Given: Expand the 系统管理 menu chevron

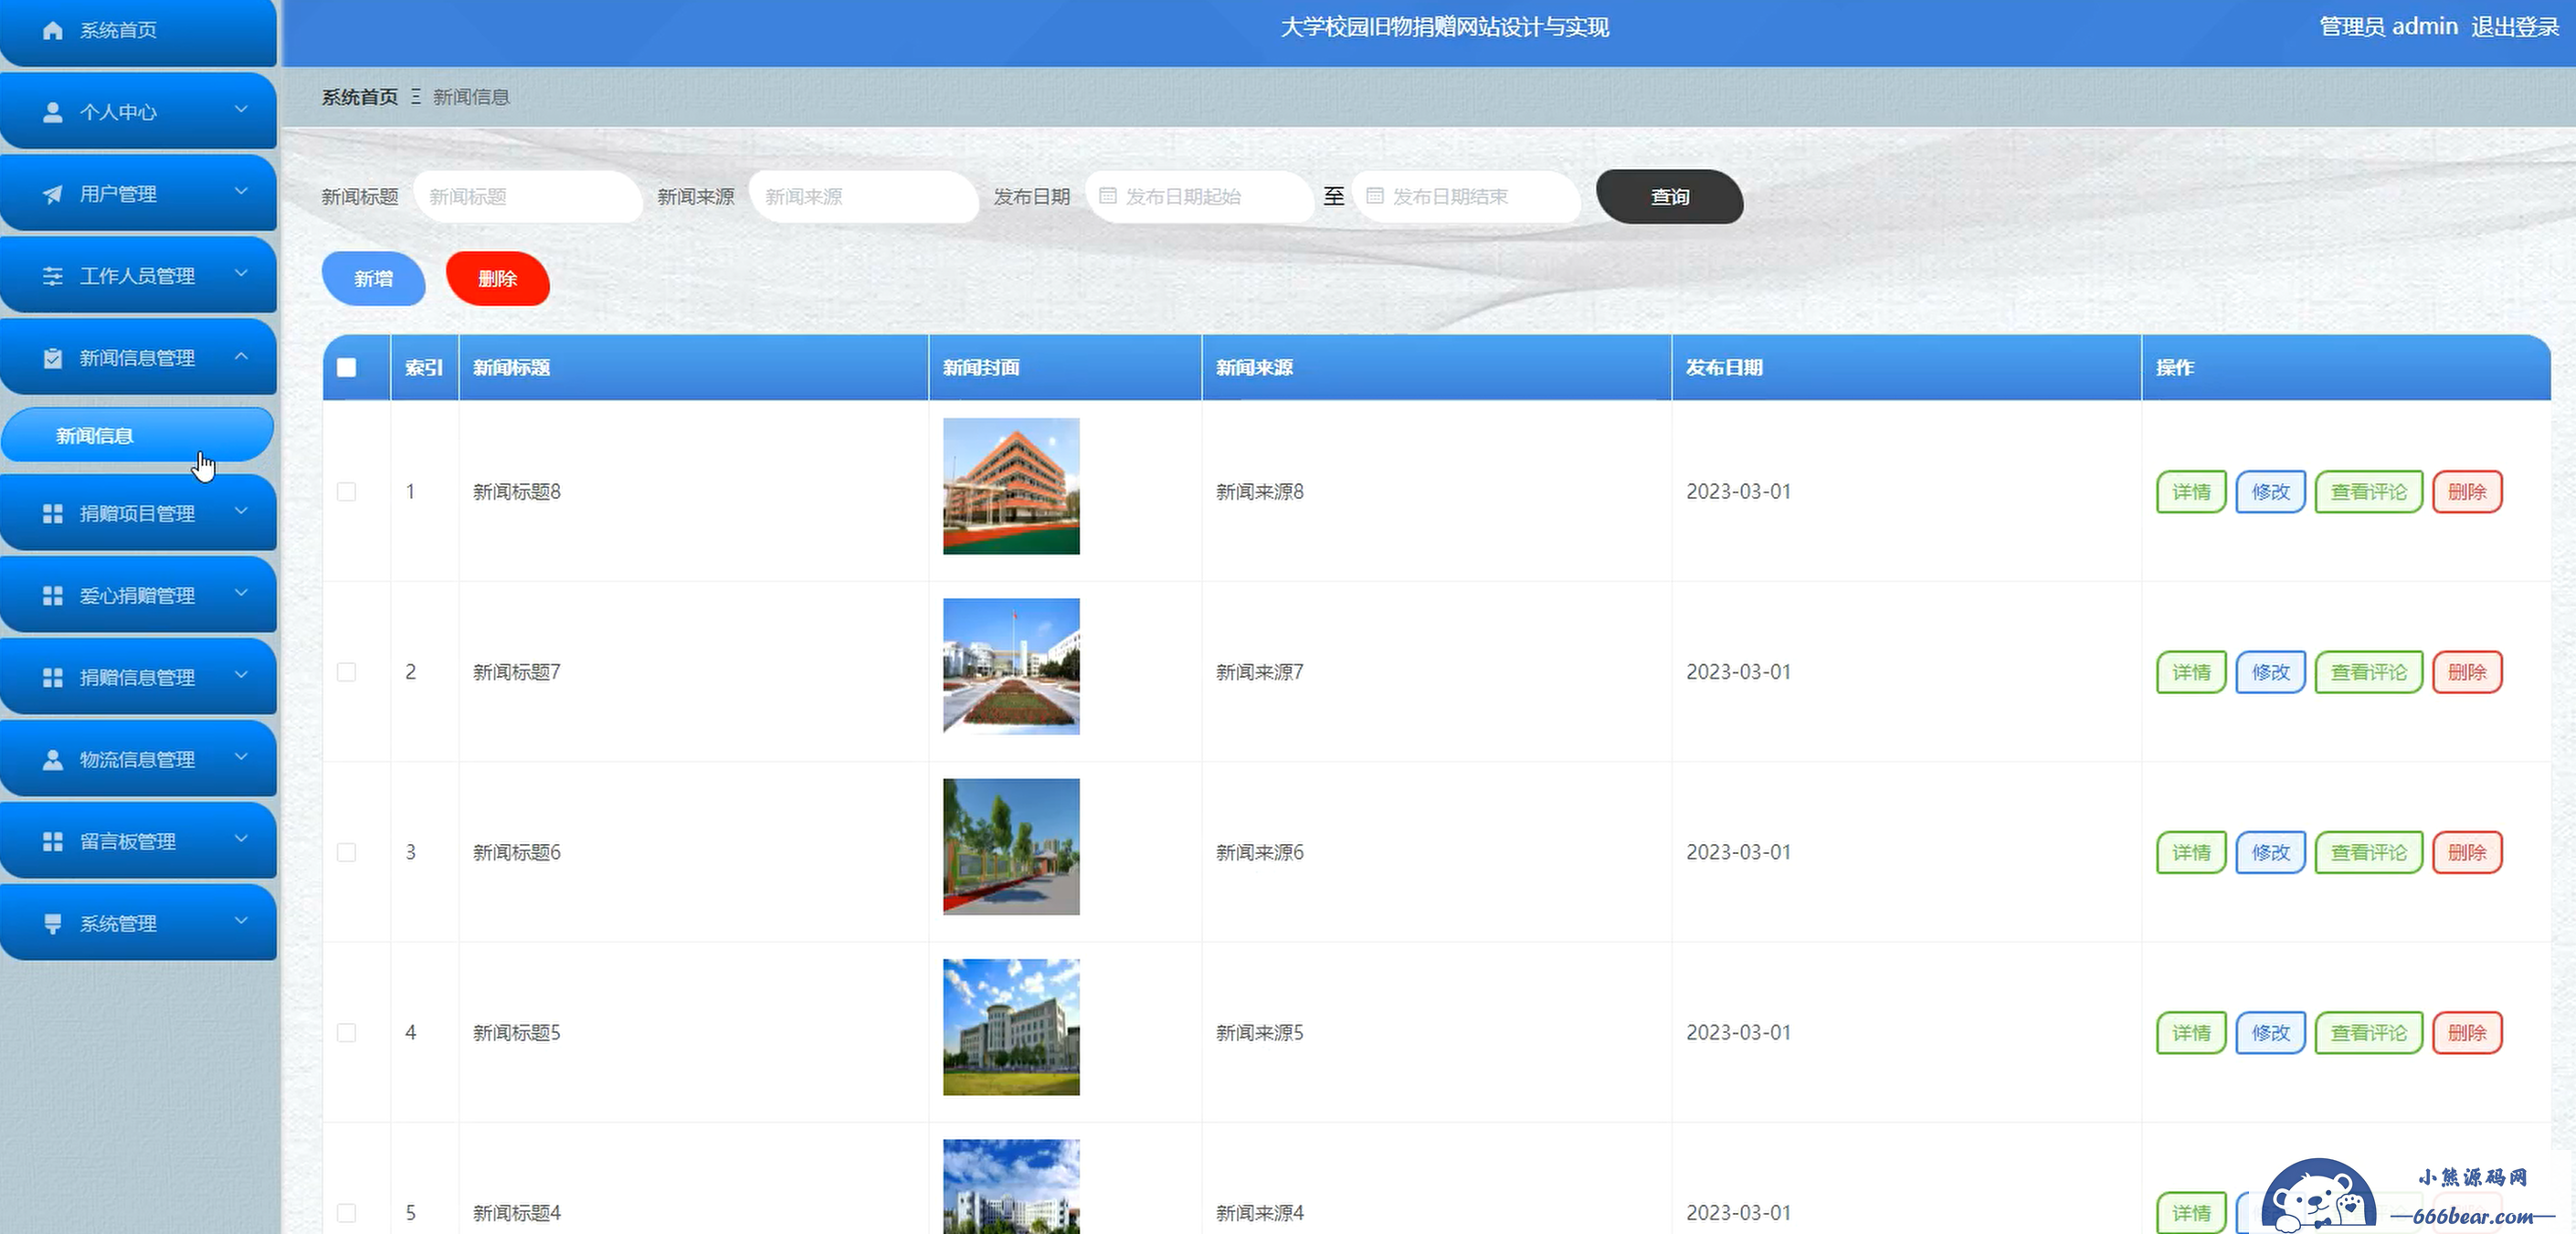Looking at the screenshot, I should [x=241, y=921].
